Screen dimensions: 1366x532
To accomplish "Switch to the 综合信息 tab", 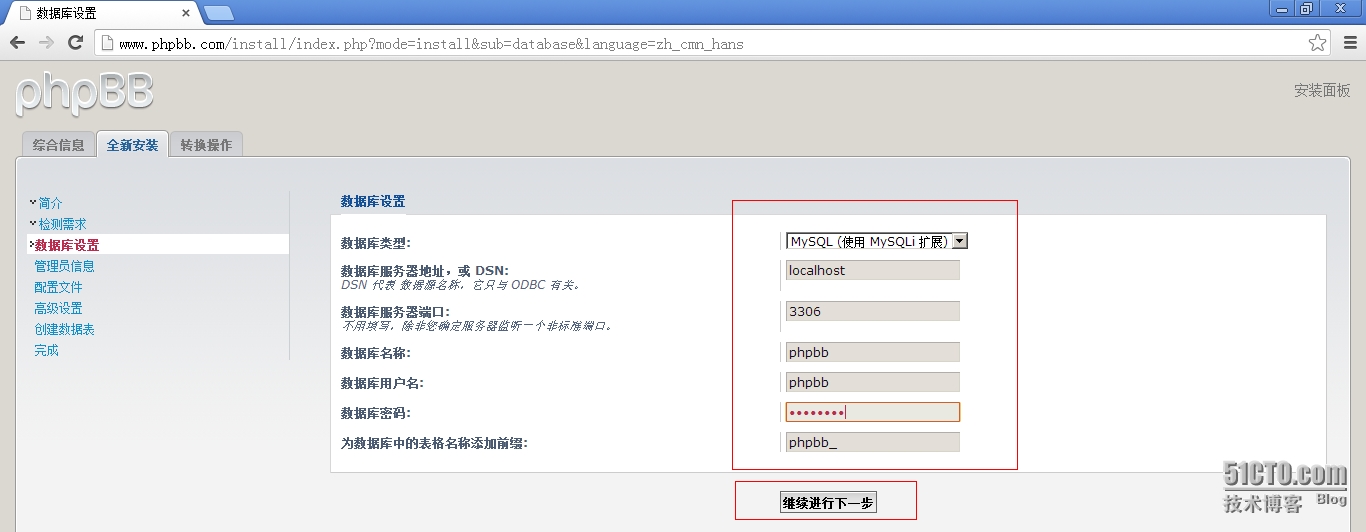I will point(58,145).
